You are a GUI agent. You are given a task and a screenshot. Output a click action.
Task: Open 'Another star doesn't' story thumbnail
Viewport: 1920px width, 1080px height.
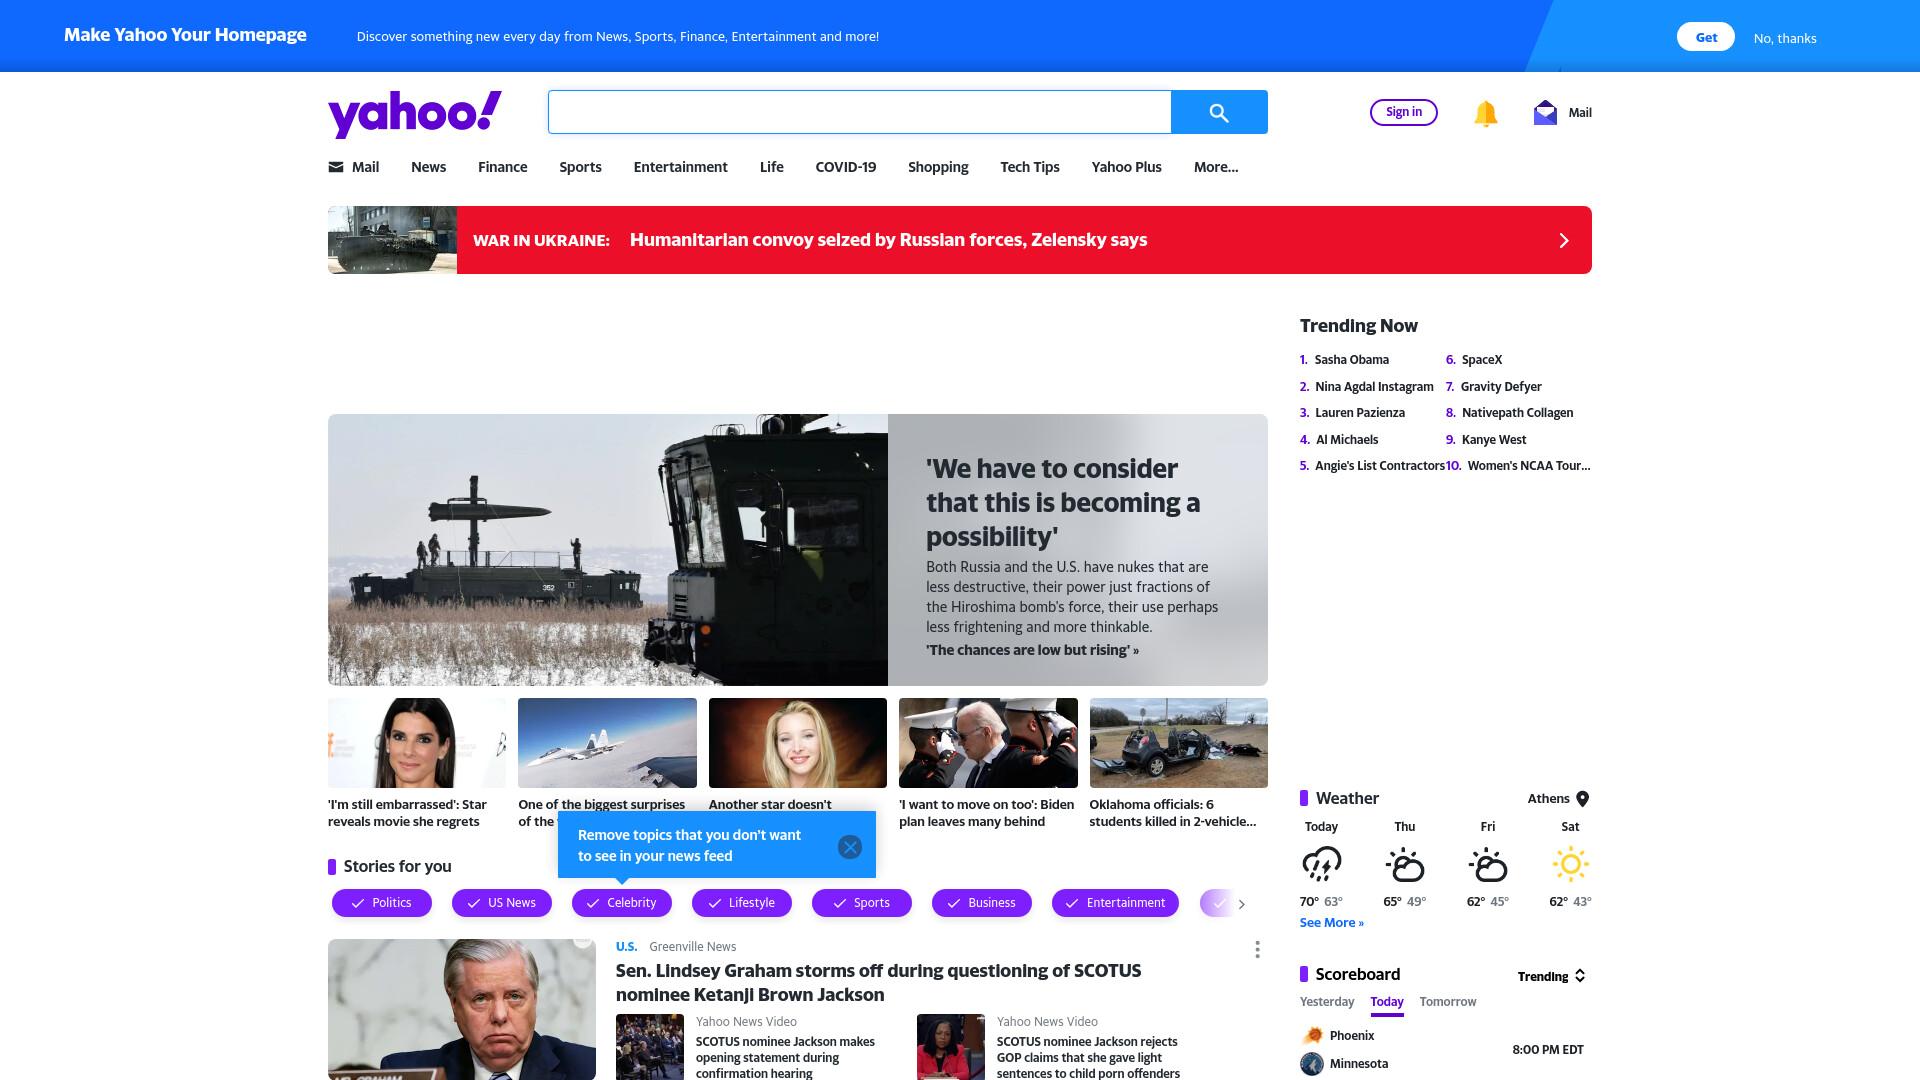click(797, 743)
